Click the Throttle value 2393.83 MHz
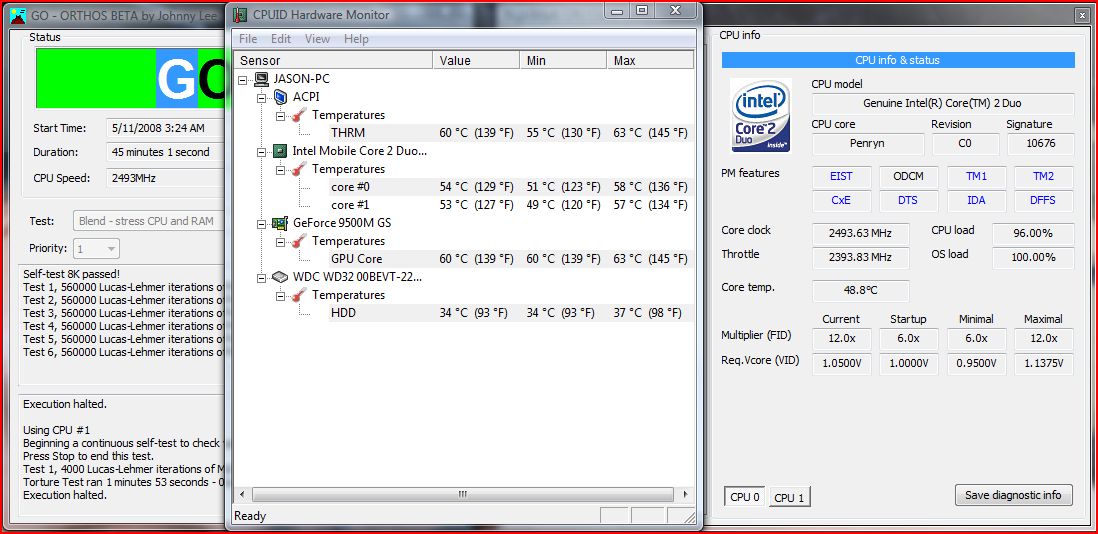The height and width of the screenshot is (534, 1098). (861, 257)
